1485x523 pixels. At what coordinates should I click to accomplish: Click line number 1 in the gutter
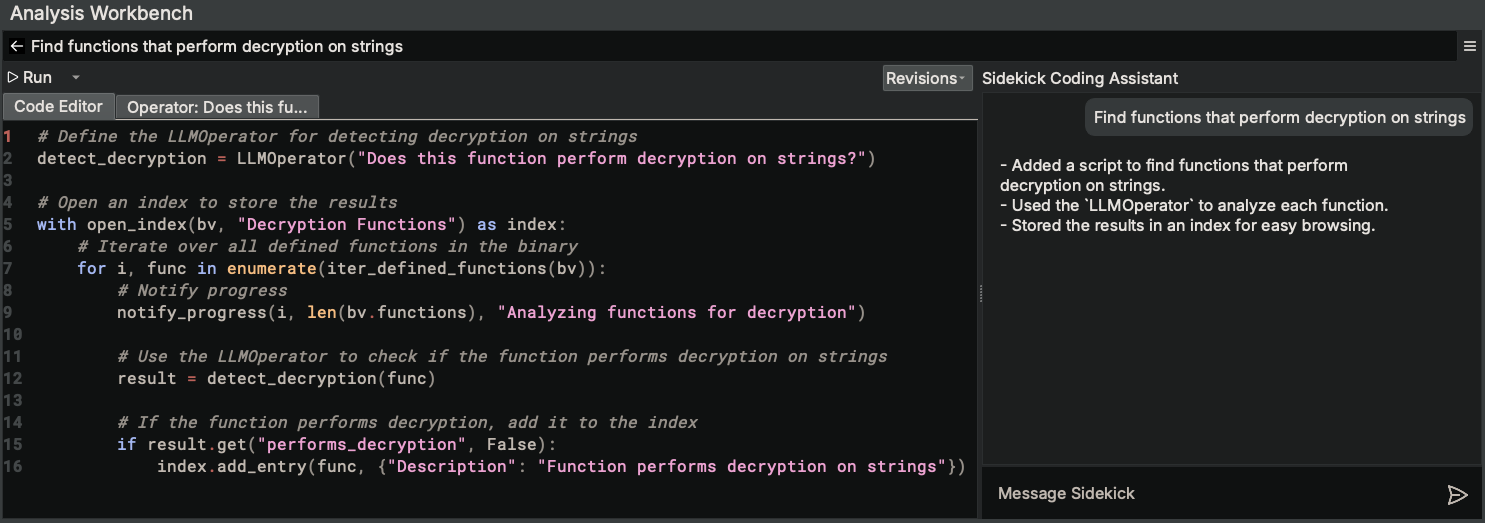click(8, 136)
